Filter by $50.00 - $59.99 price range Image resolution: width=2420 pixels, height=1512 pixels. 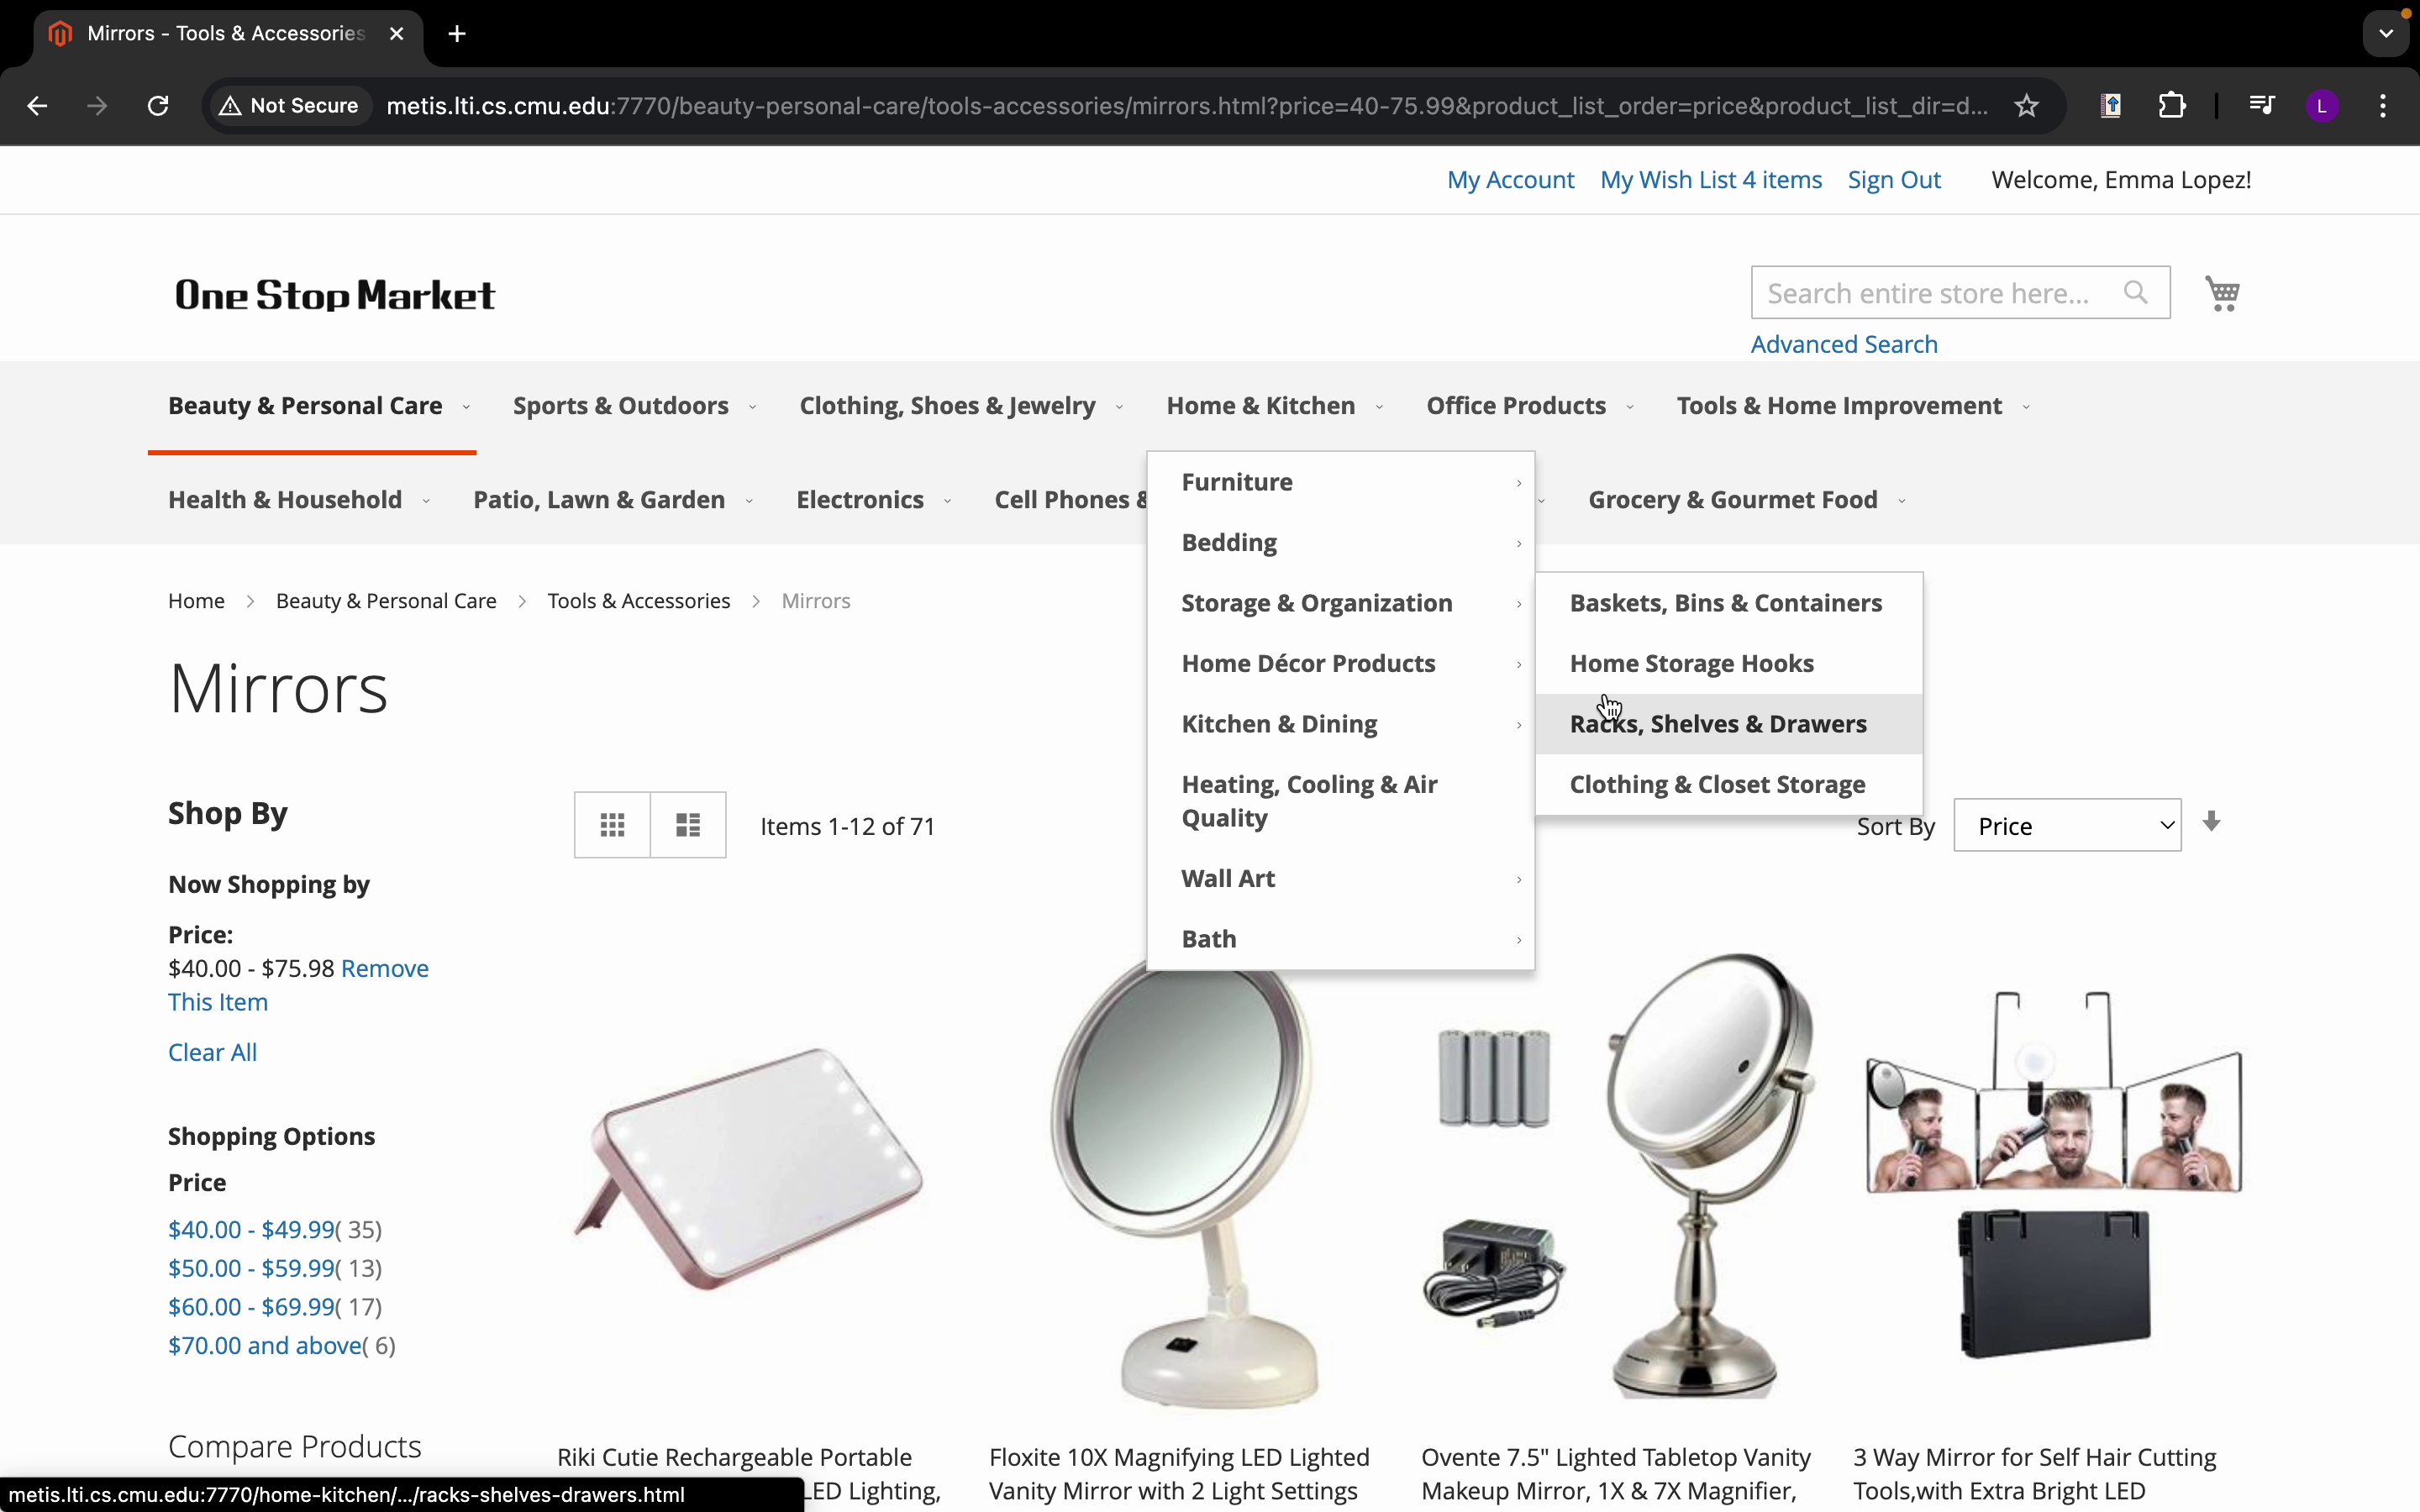(251, 1268)
